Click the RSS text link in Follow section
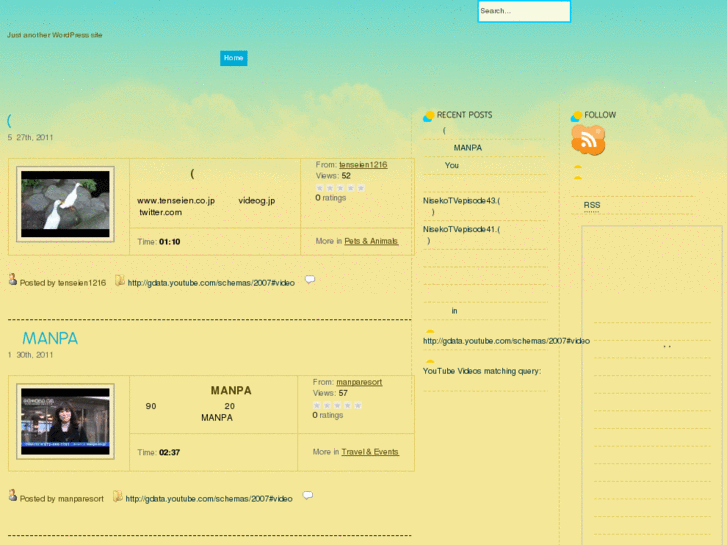727x545 pixels. [592, 205]
